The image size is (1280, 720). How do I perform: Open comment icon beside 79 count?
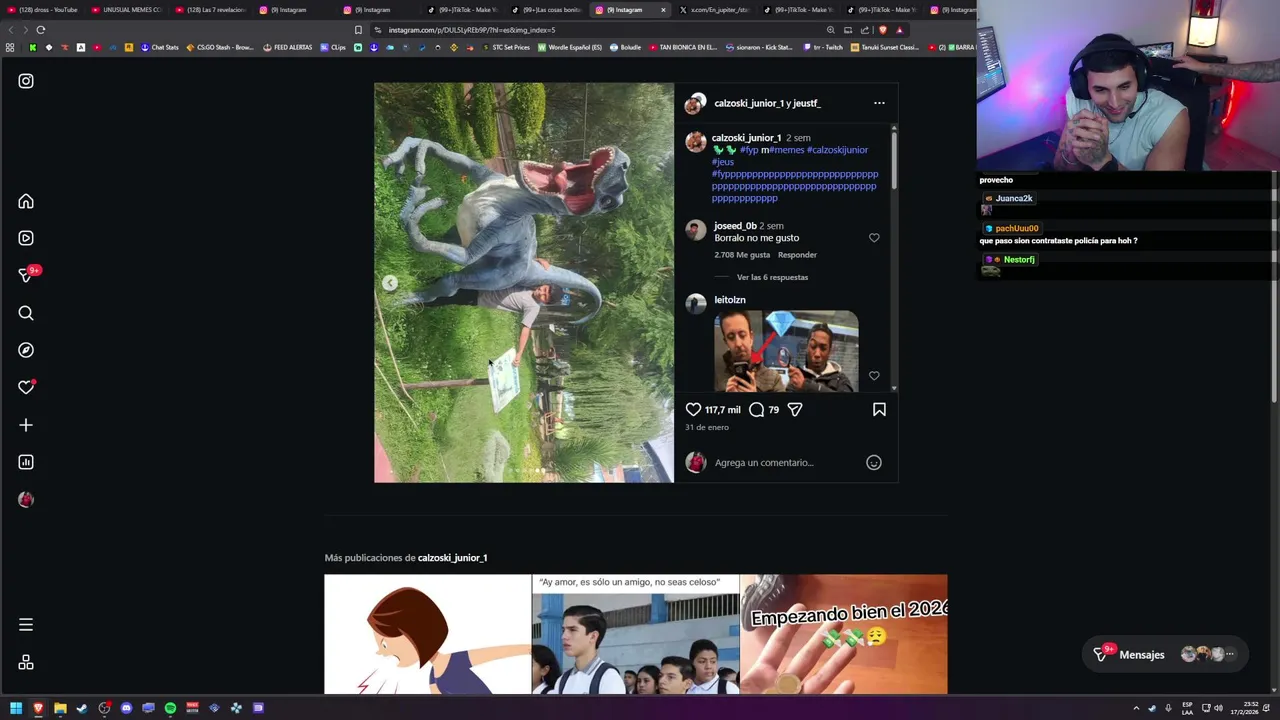[757, 409]
